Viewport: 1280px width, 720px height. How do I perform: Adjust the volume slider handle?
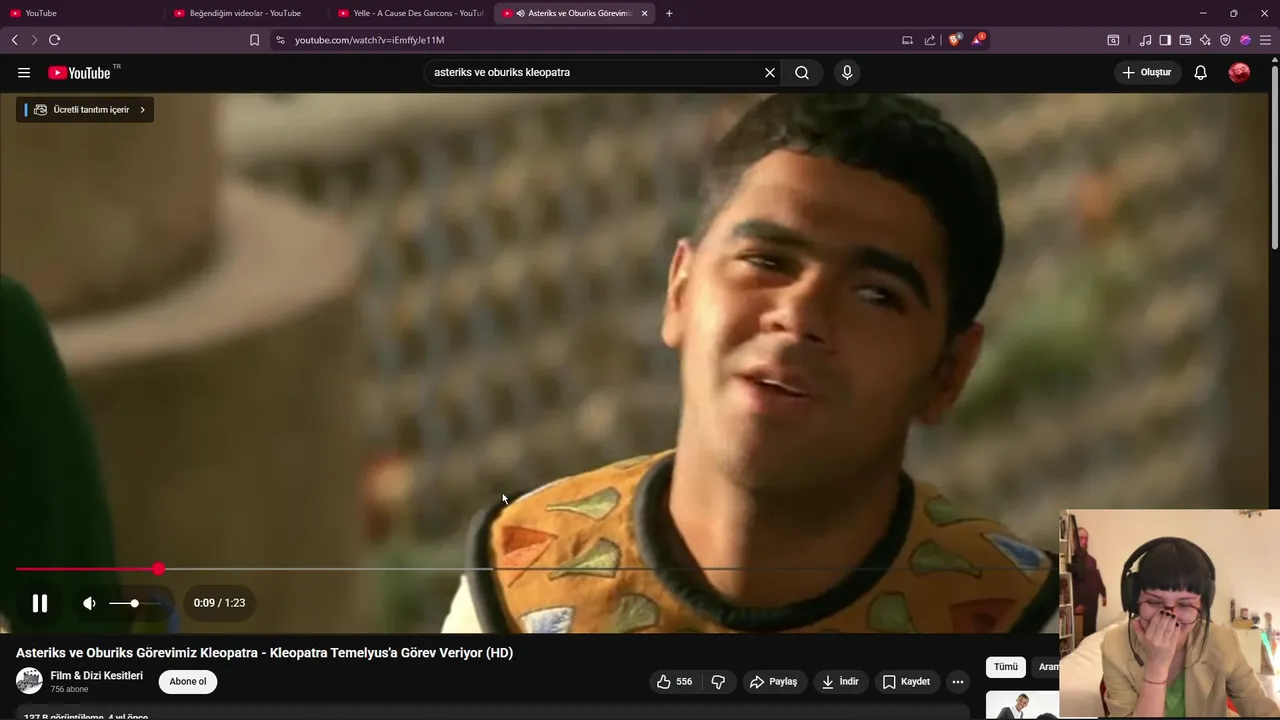(134, 603)
